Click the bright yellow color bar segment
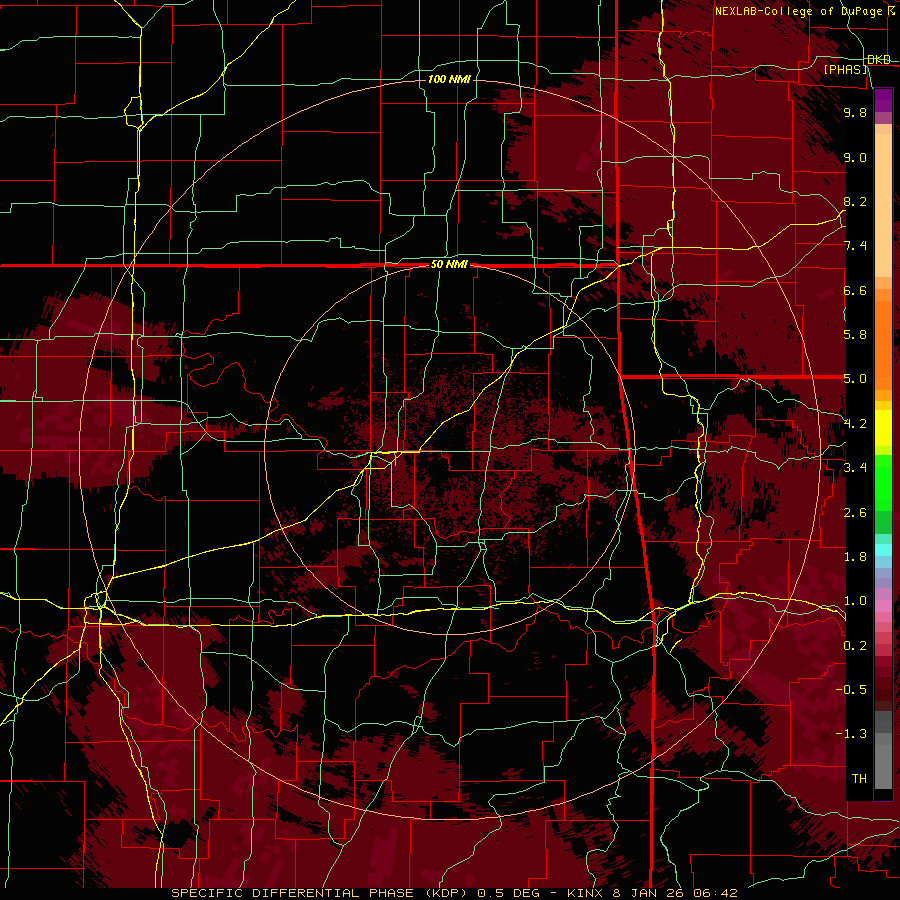The width and height of the screenshot is (900, 900). click(883, 428)
